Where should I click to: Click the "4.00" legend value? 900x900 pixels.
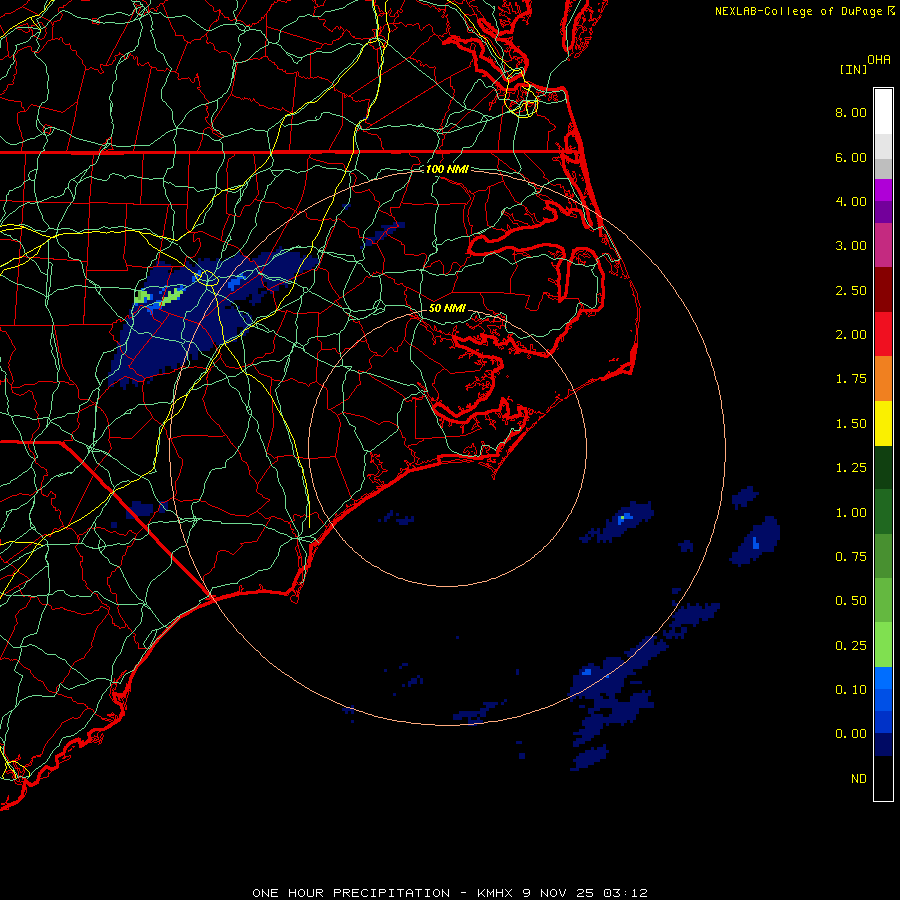(x=851, y=201)
